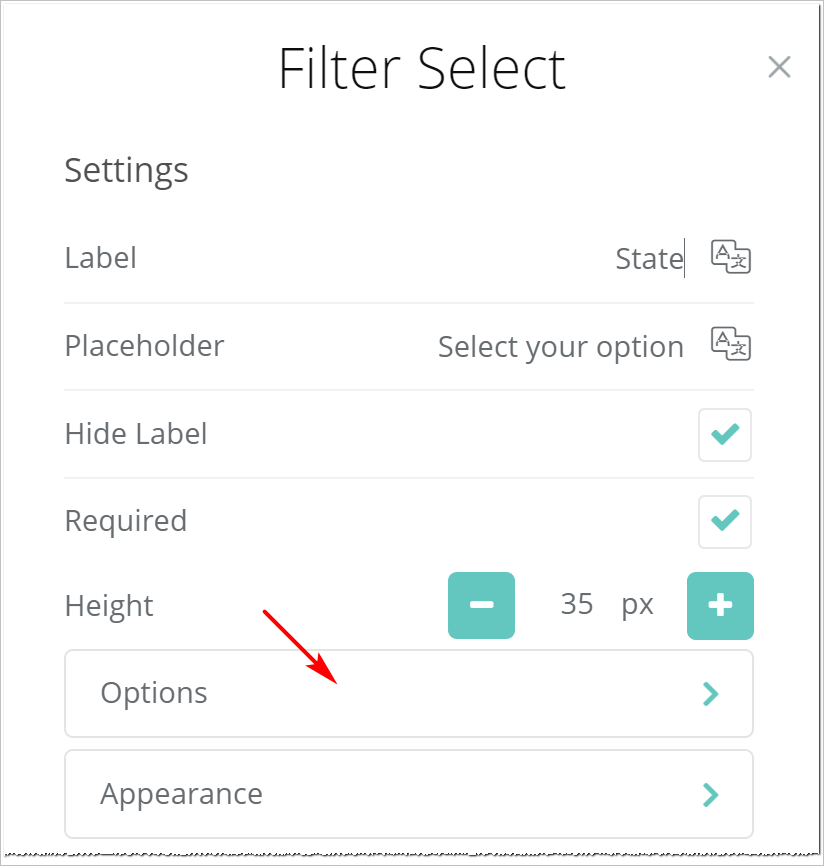Uncheck the Required checkbox
The width and height of the screenshot is (824, 866).
click(x=725, y=521)
